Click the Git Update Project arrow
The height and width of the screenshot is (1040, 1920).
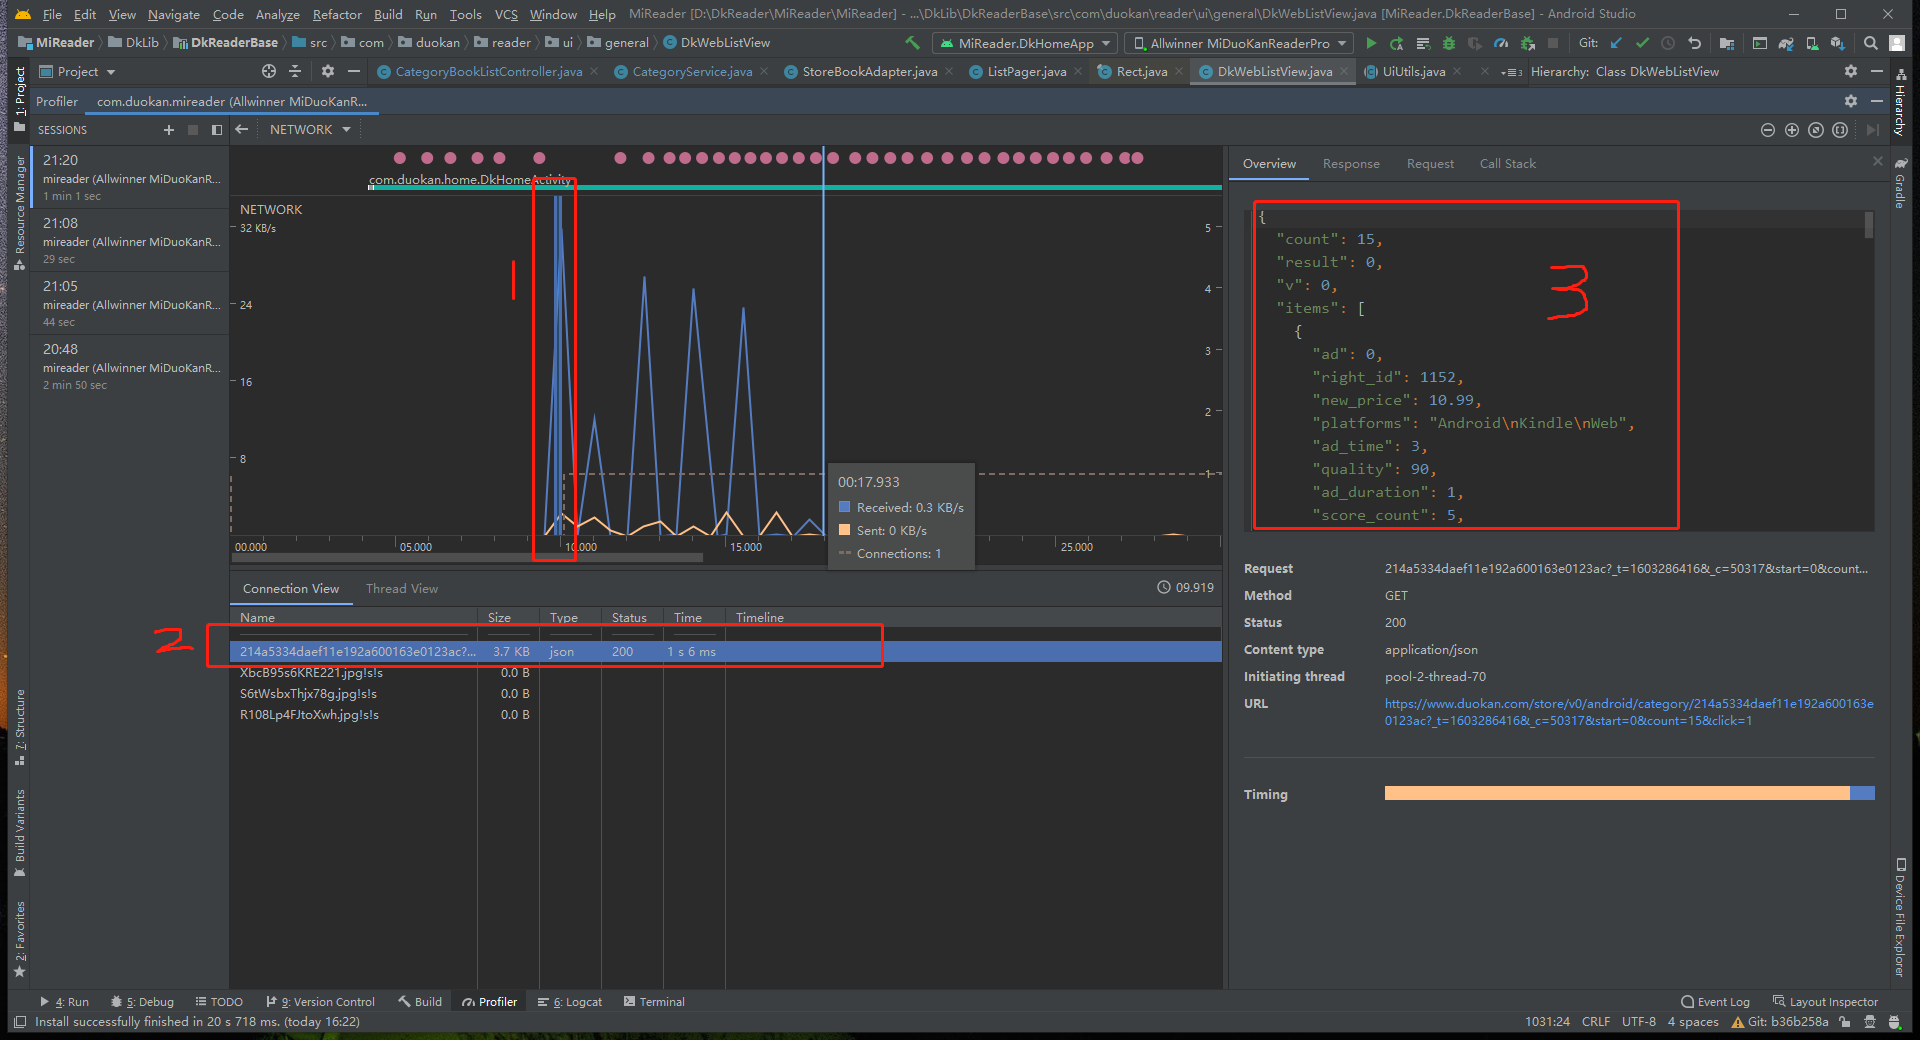(1616, 43)
